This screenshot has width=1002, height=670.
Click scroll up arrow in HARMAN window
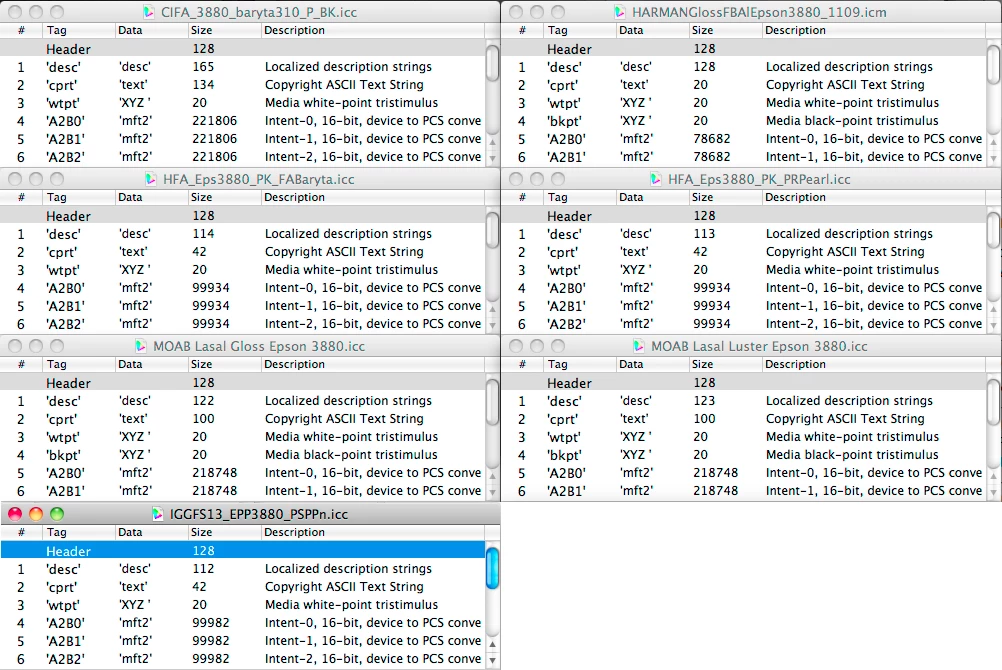coord(994,141)
